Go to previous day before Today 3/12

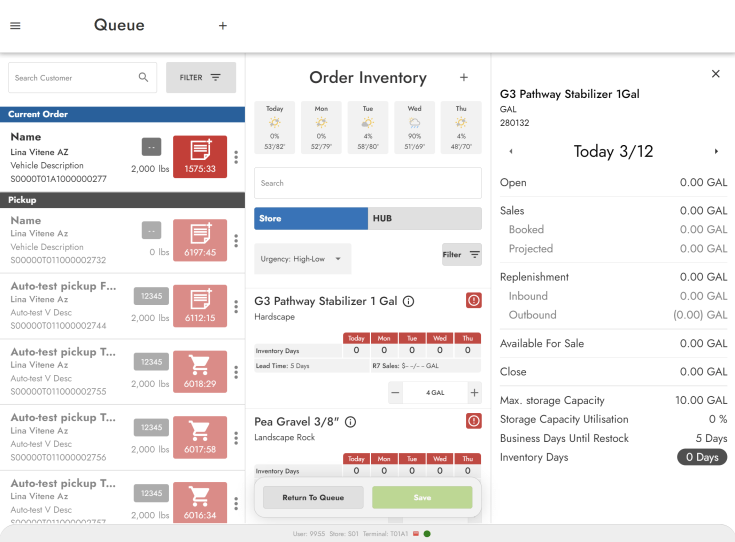pos(511,152)
